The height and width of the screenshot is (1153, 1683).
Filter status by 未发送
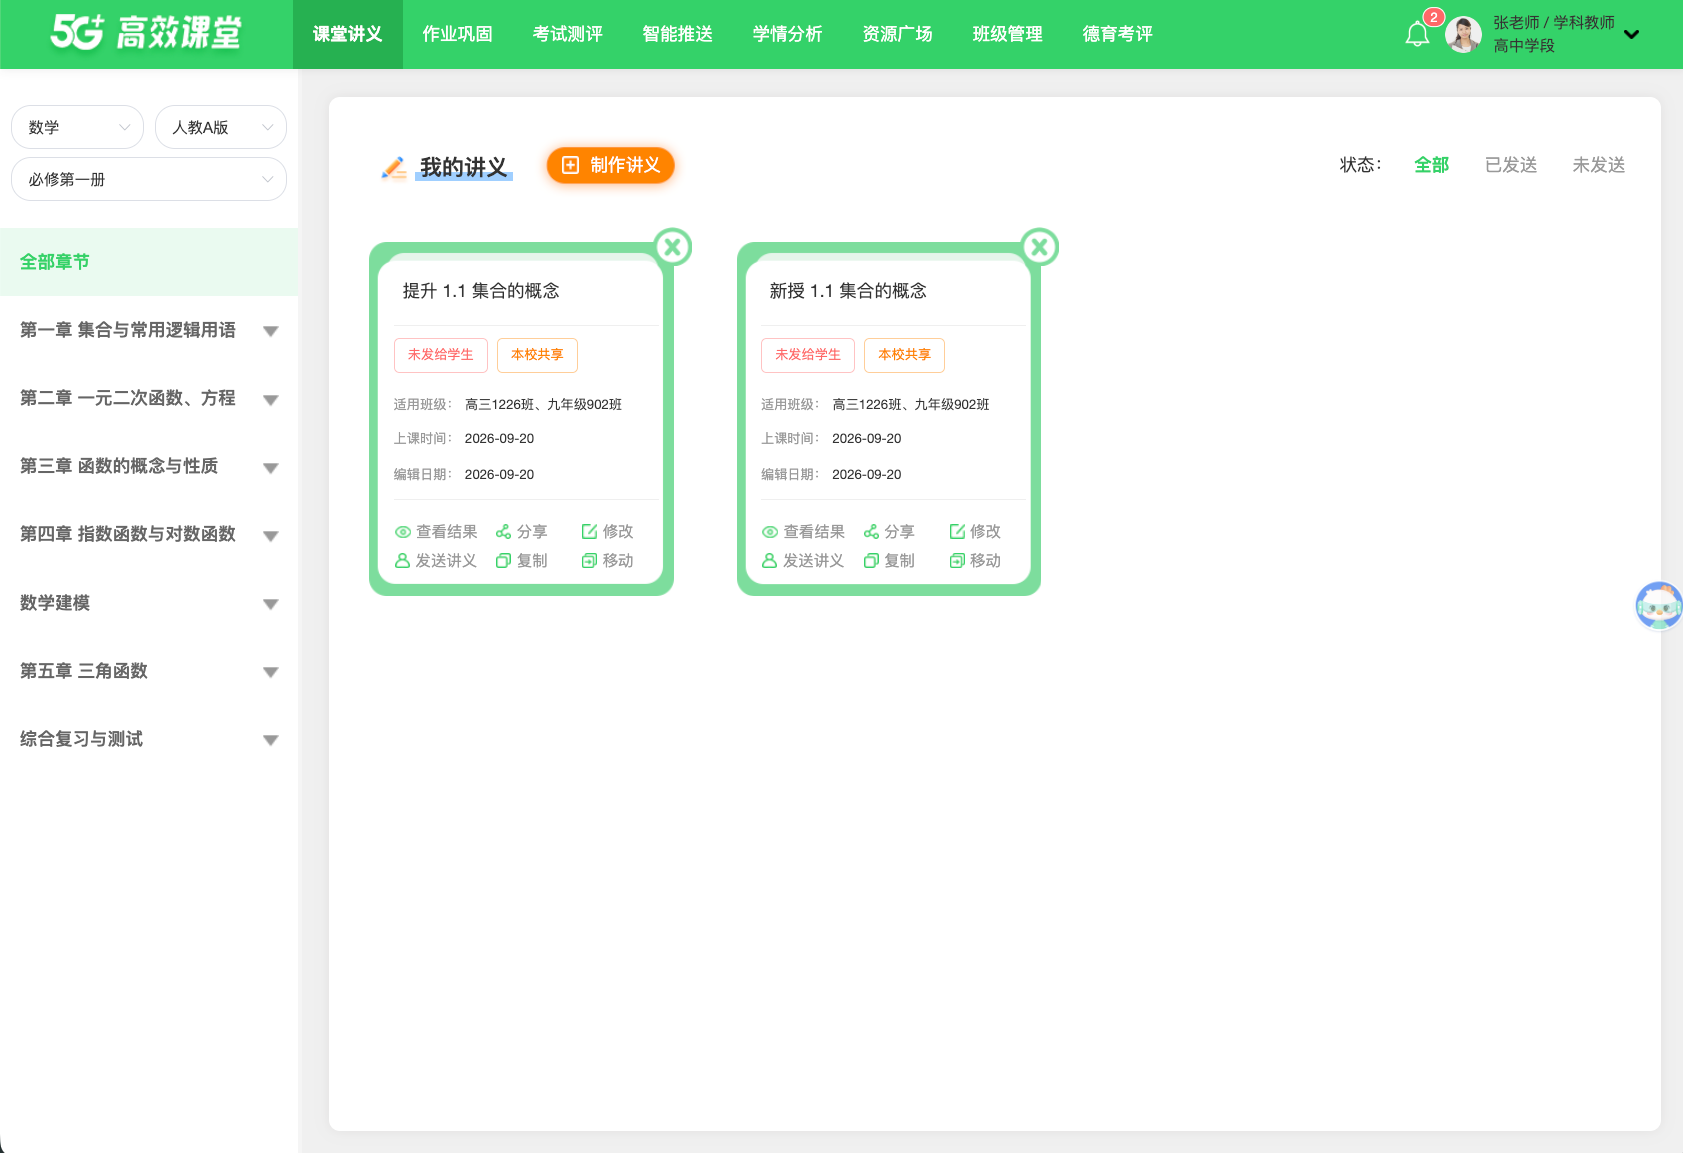click(x=1599, y=165)
